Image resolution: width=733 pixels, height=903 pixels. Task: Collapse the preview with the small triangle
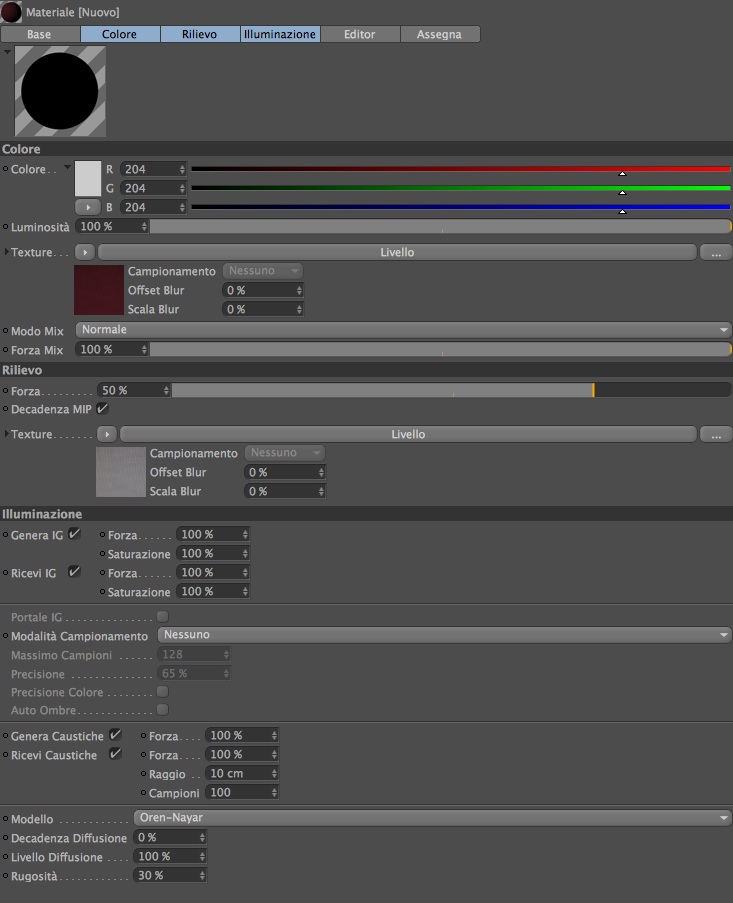tap(7, 52)
